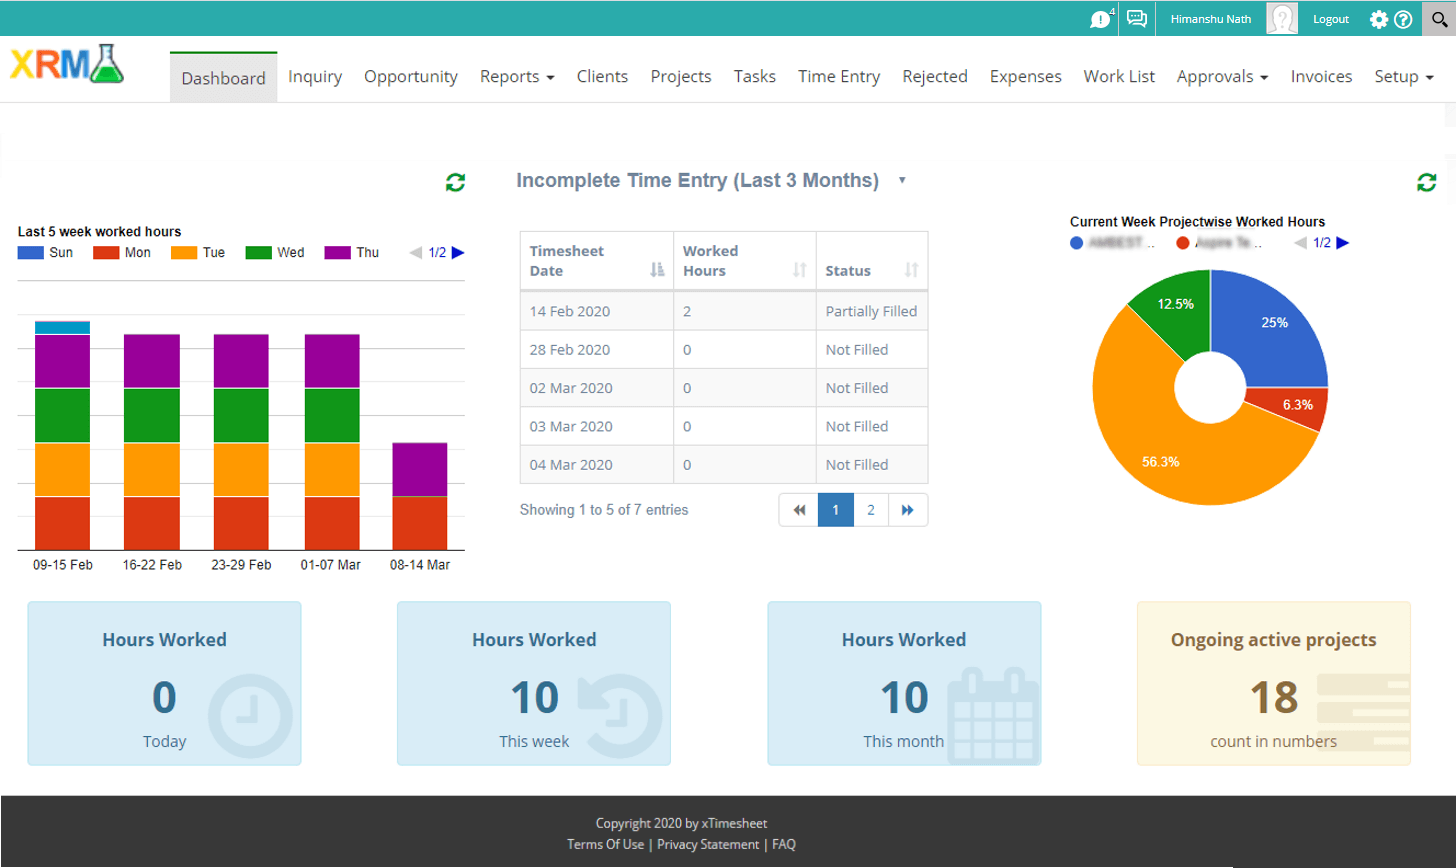Click the search magnifier icon
This screenshot has height=868, width=1456.
(1439, 19)
